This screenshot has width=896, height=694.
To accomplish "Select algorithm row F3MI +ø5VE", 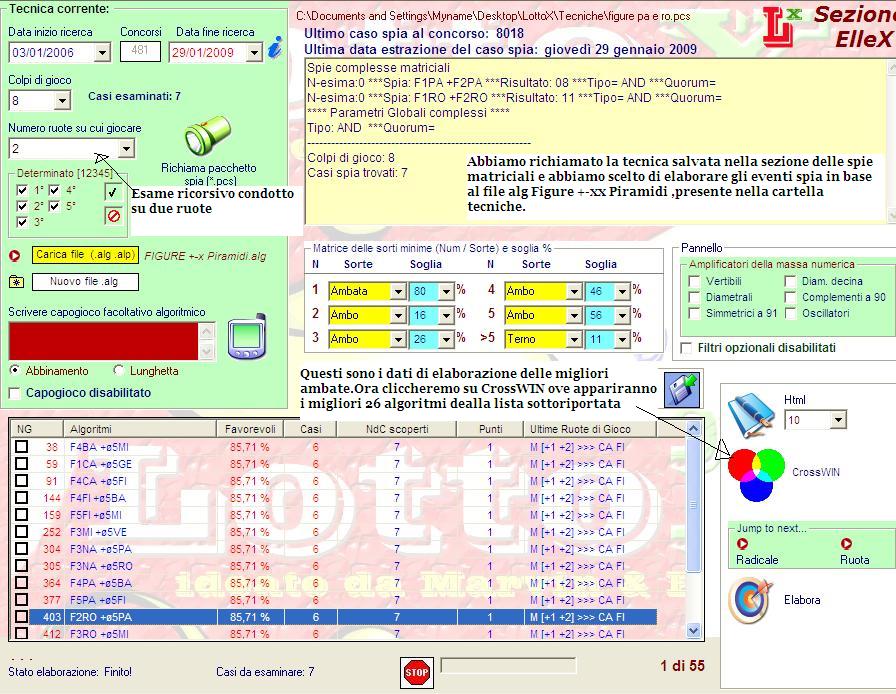I will click(334, 532).
